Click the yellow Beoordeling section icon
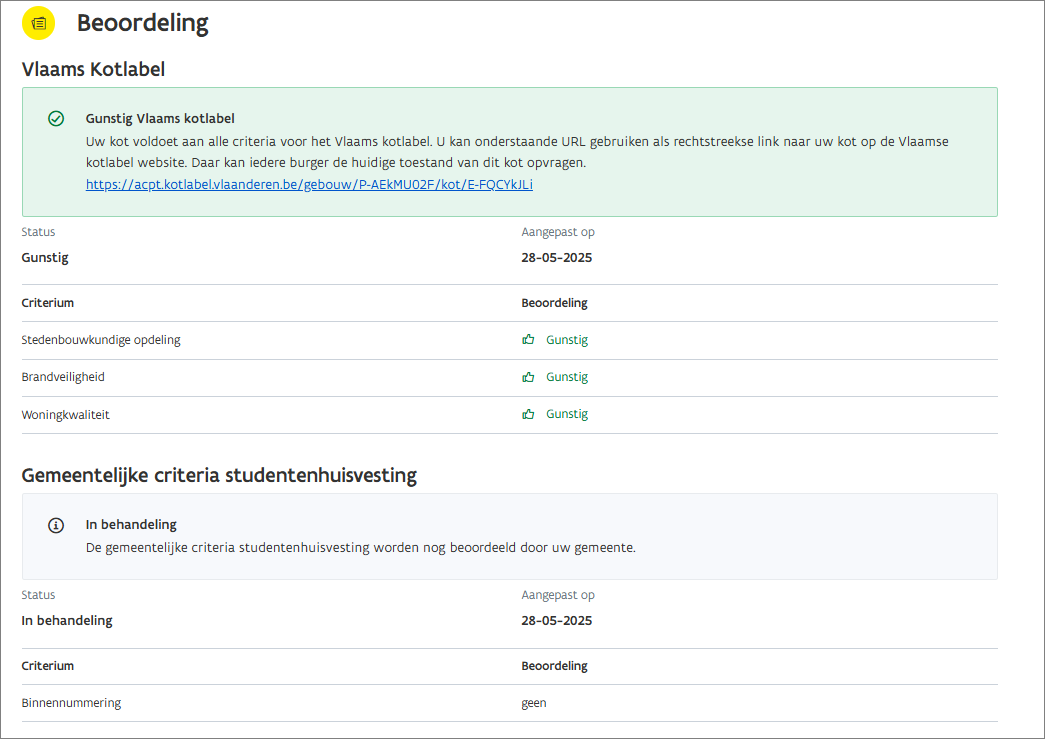Image resolution: width=1045 pixels, height=739 pixels. [x=38, y=23]
